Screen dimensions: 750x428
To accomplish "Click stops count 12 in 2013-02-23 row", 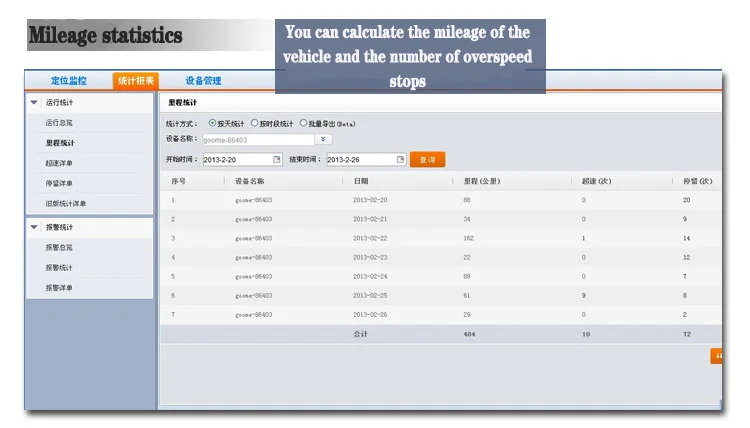I will 686,257.
